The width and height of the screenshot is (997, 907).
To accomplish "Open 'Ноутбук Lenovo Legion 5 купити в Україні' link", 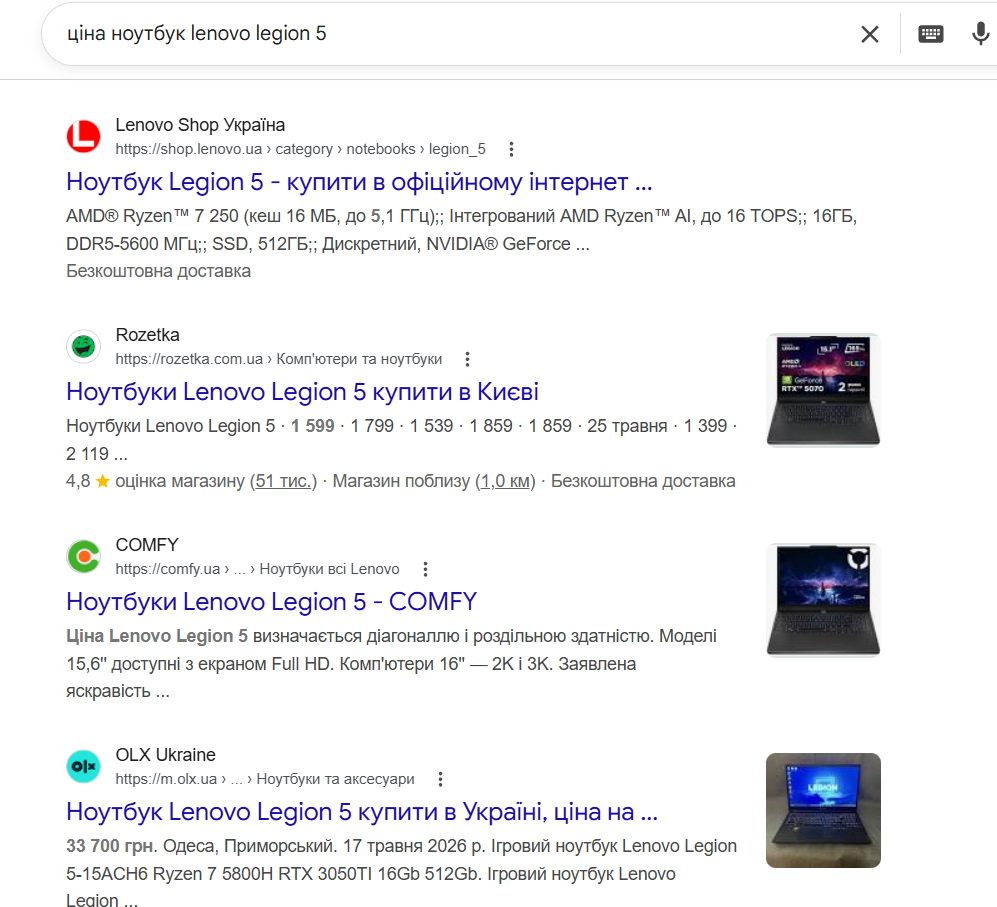I will pyautogui.click(x=362, y=812).
